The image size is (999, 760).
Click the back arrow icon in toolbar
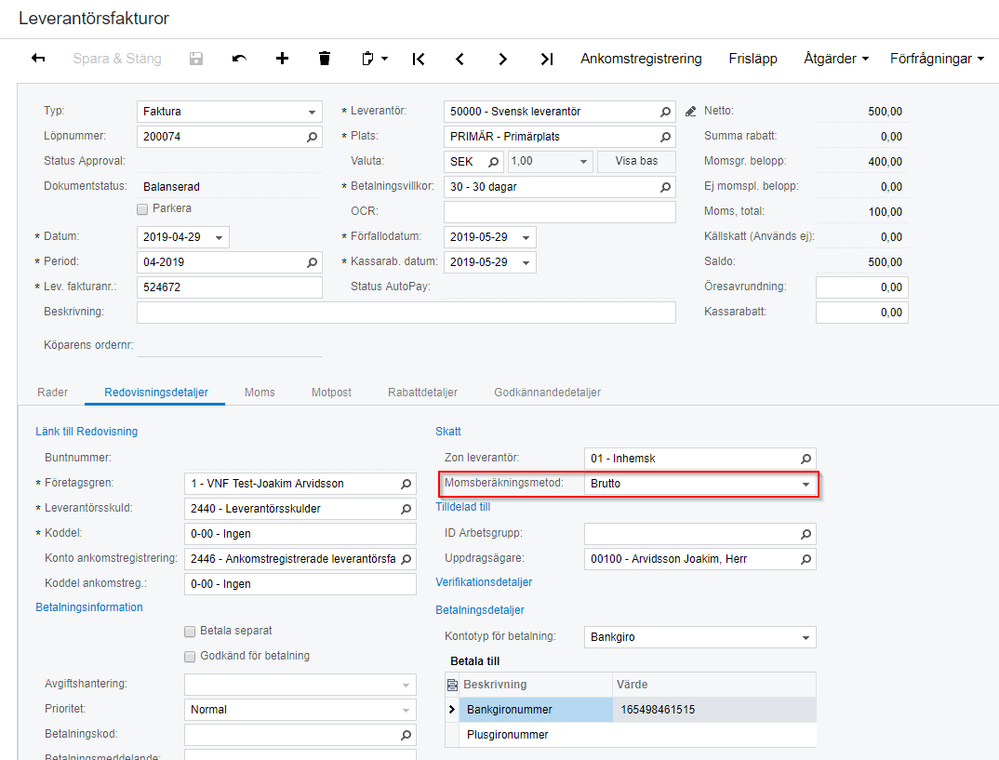[38, 59]
